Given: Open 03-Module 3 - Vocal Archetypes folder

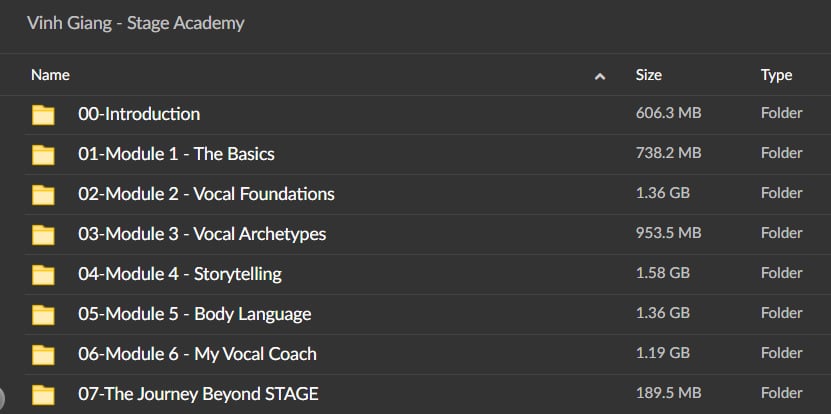Looking at the screenshot, I should coord(202,234).
